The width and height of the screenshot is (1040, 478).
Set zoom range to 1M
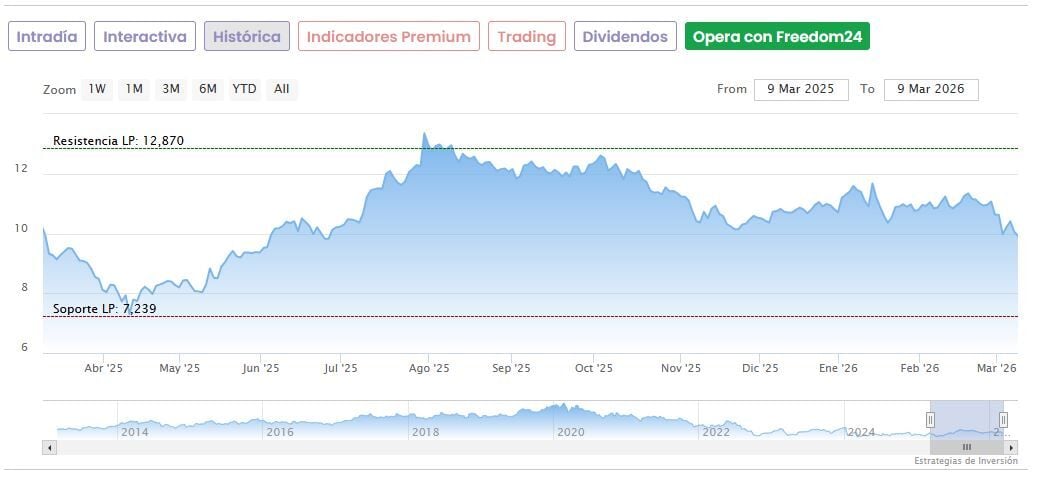pos(134,89)
